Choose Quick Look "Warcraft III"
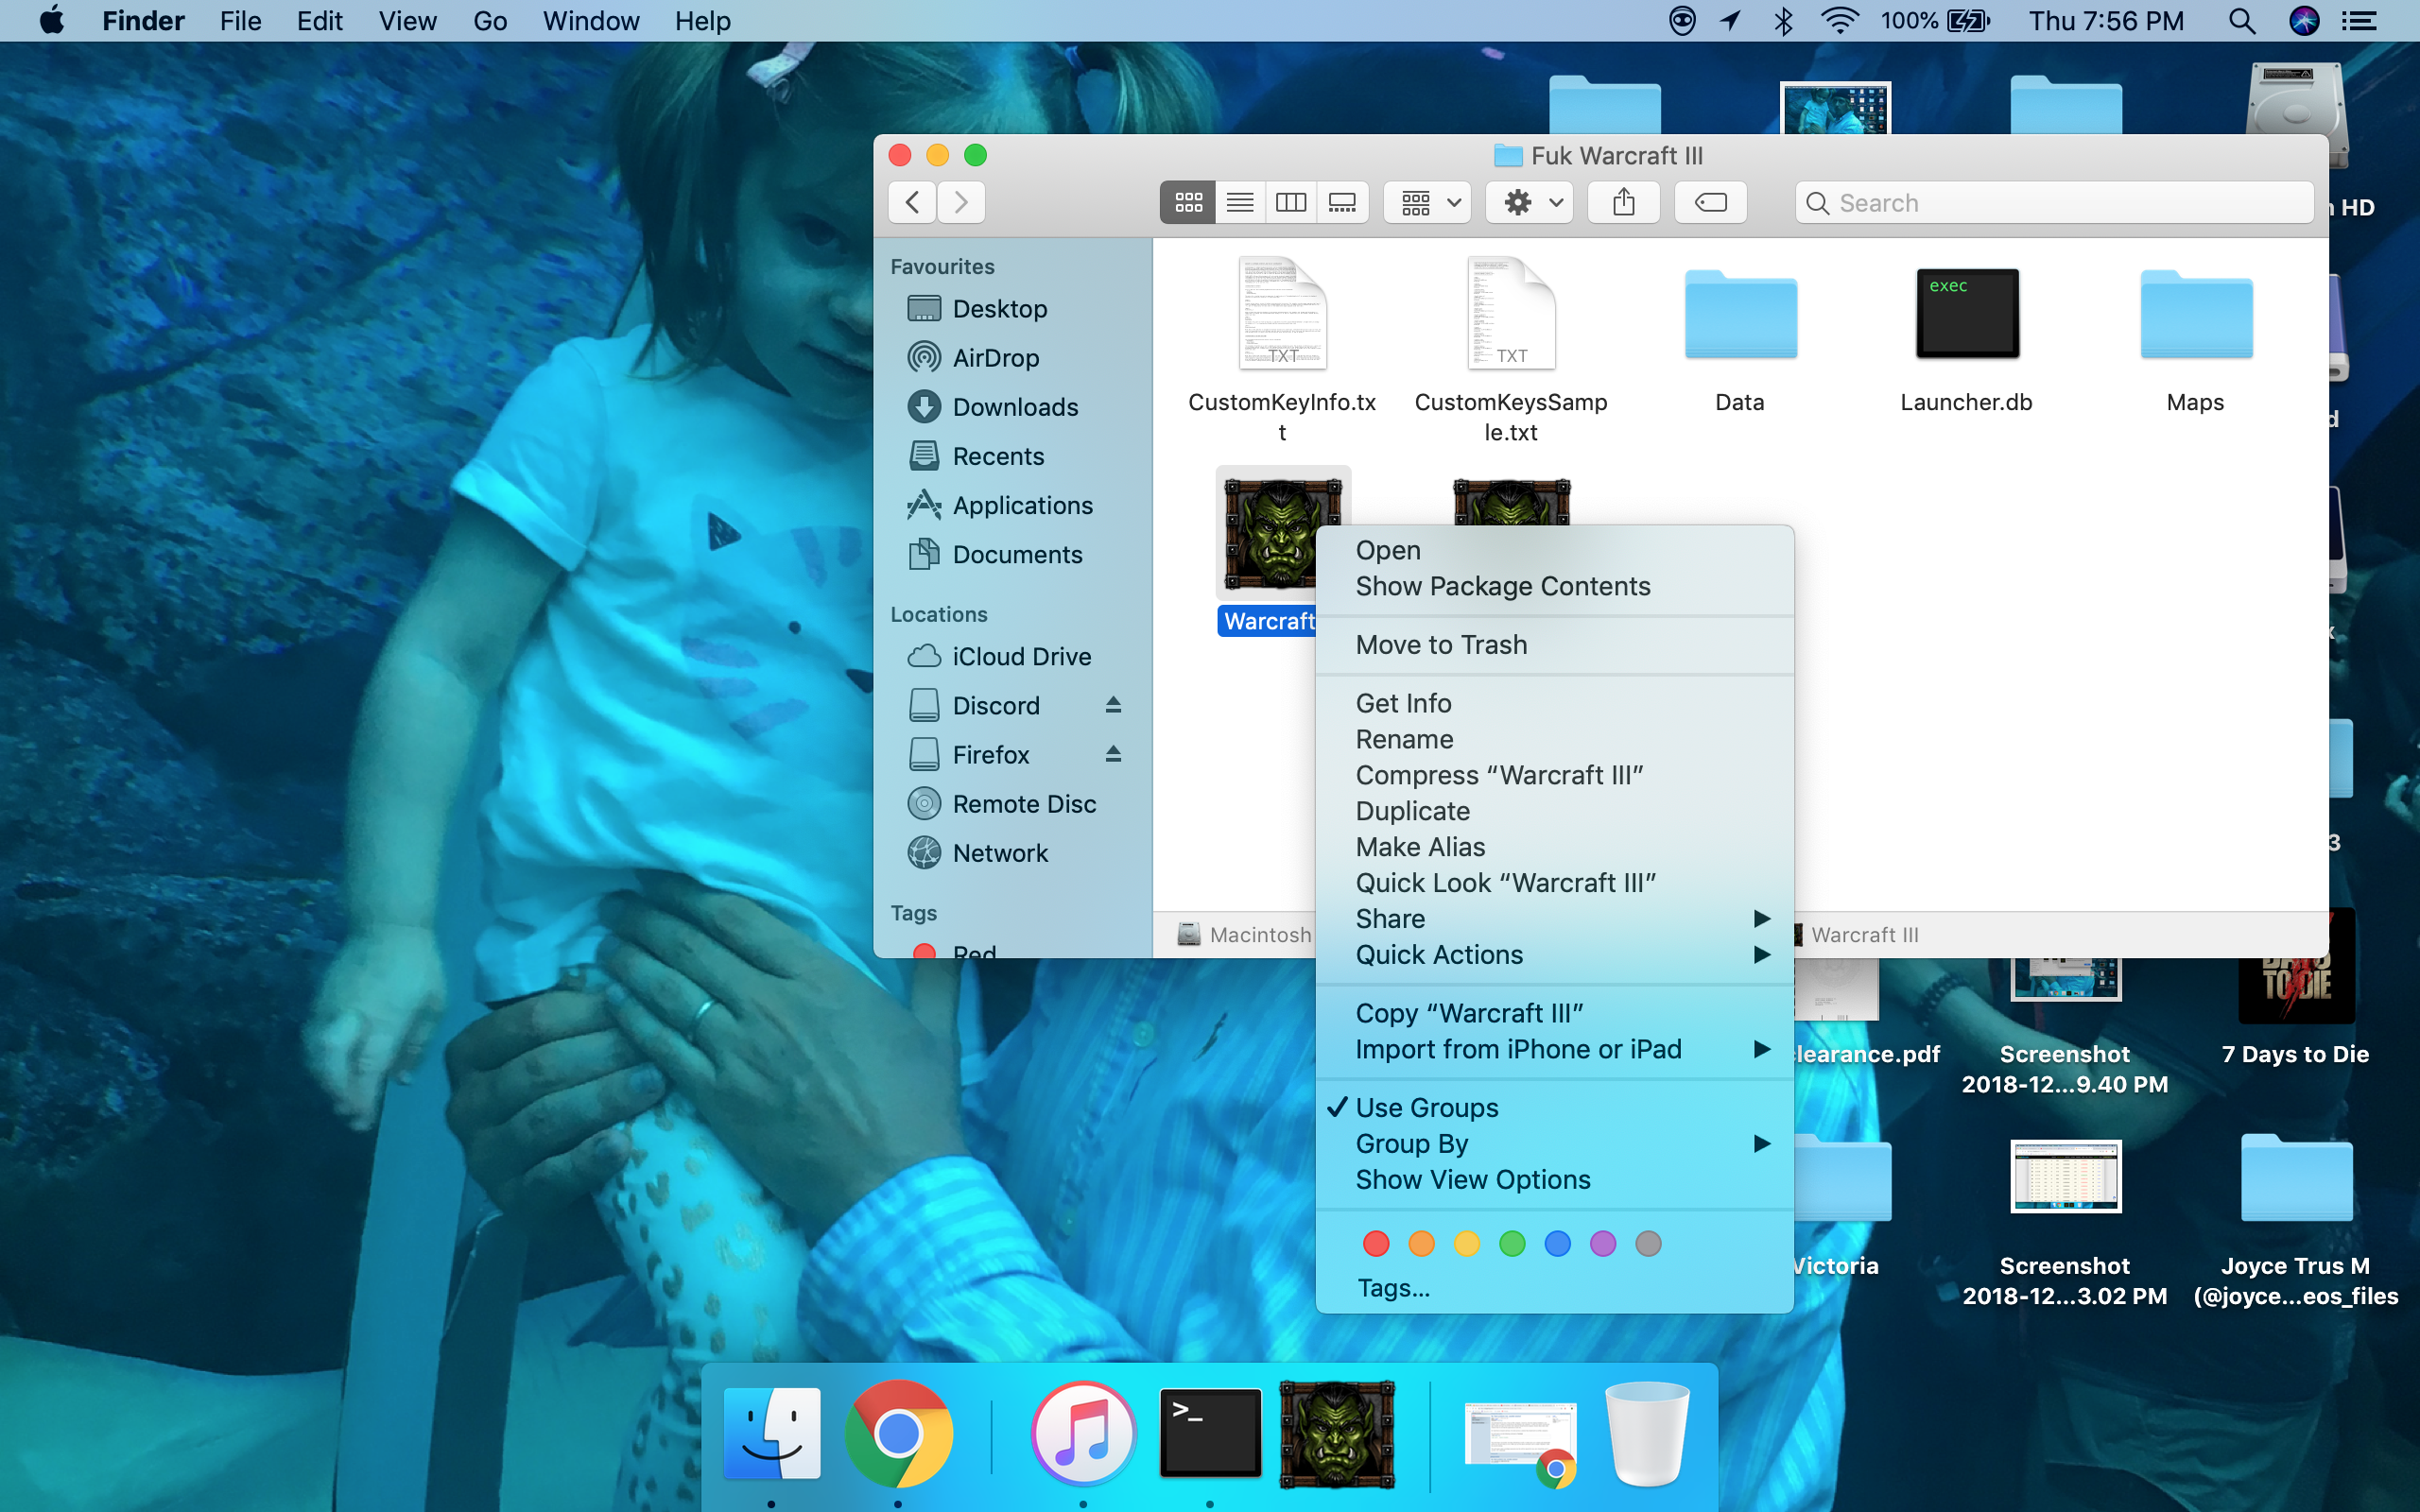 tap(1555, 883)
